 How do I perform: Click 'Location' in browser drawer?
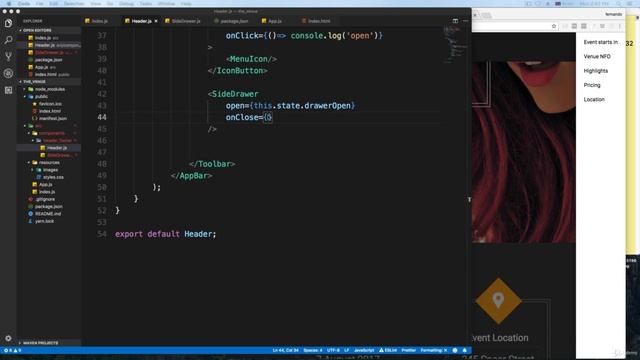[594, 99]
